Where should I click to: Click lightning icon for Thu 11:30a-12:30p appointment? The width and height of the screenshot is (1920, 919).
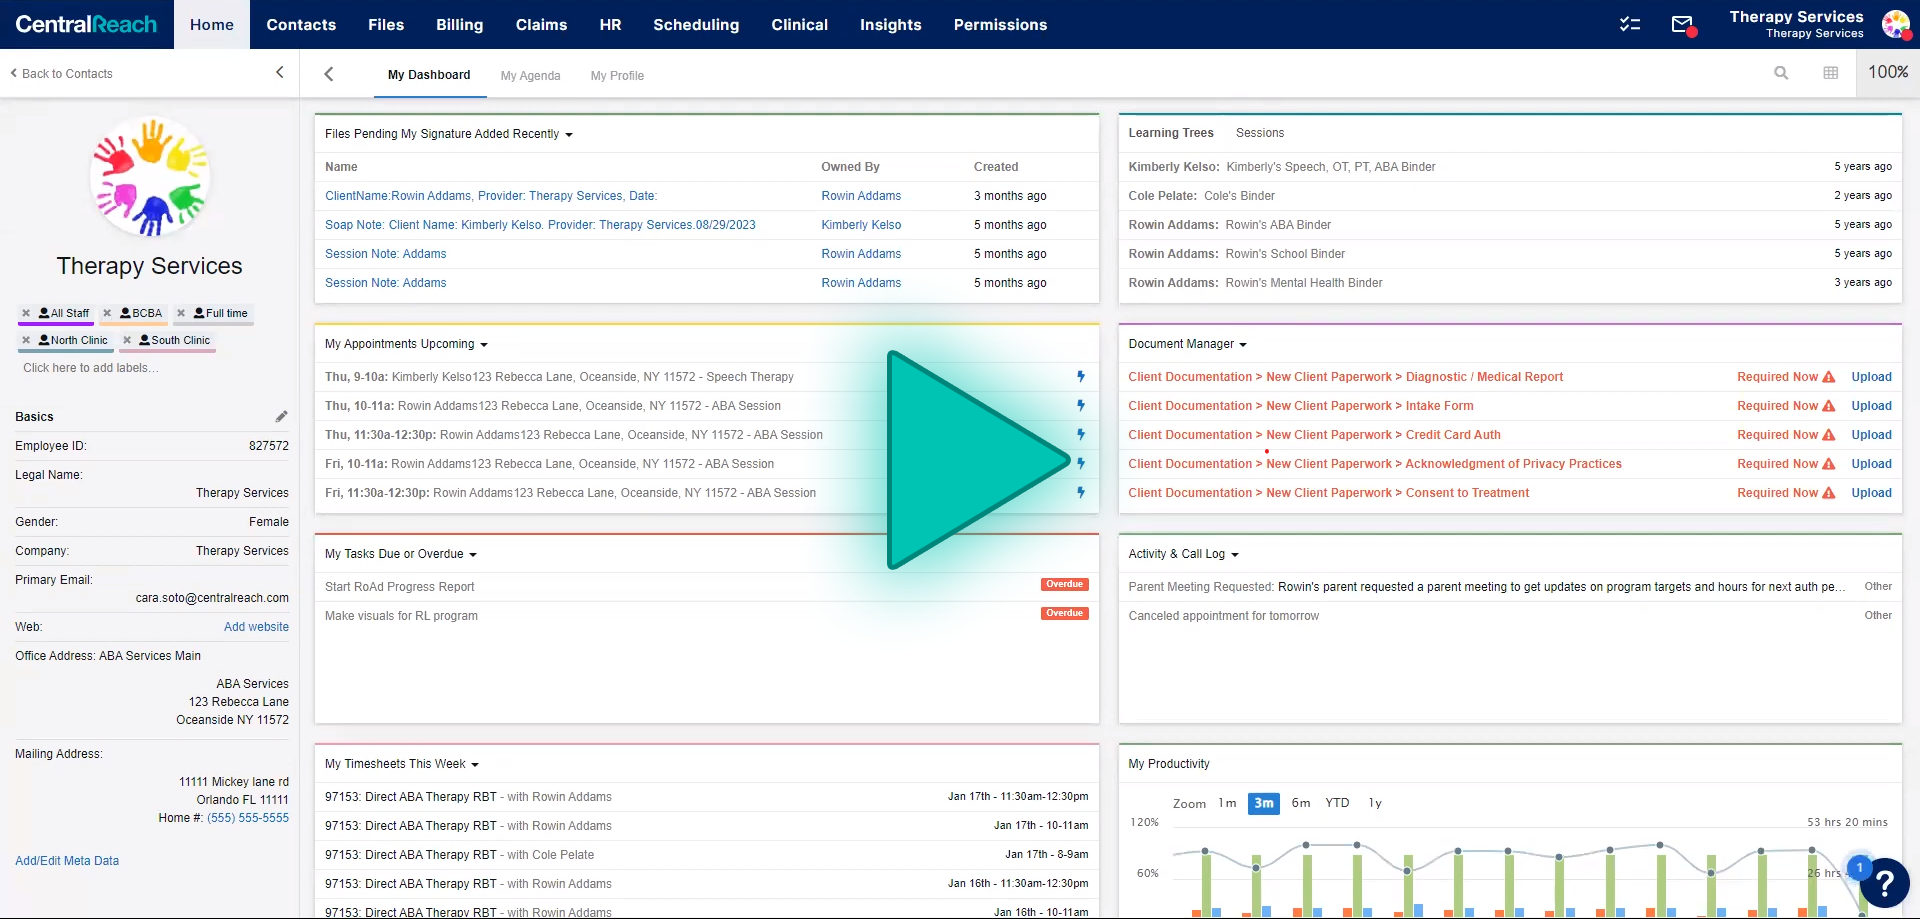click(x=1081, y=434)
